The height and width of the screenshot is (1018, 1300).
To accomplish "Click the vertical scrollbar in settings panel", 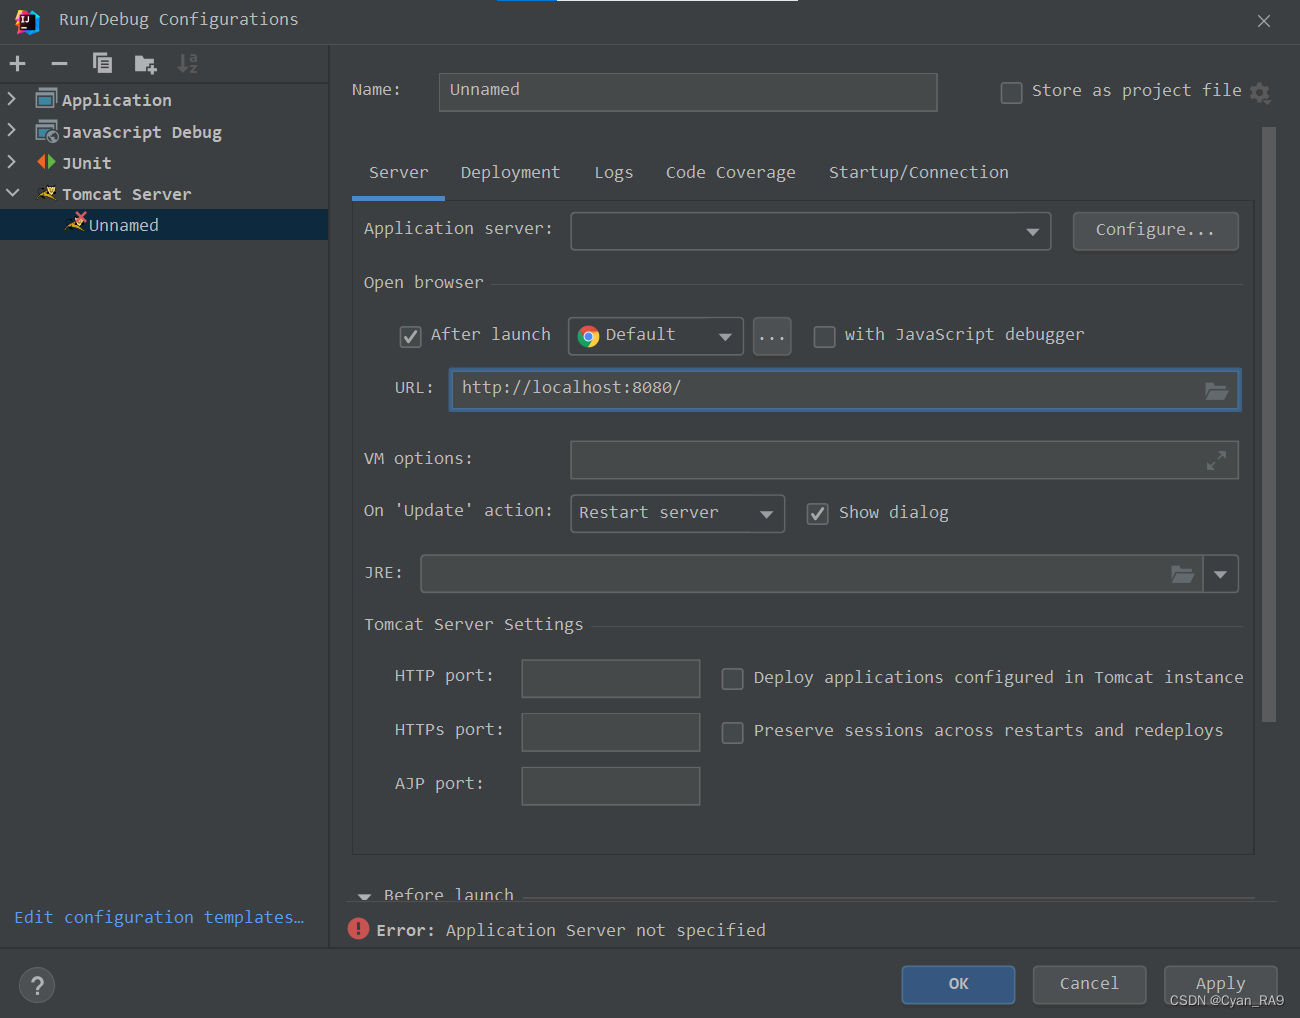I will 1269,424.
